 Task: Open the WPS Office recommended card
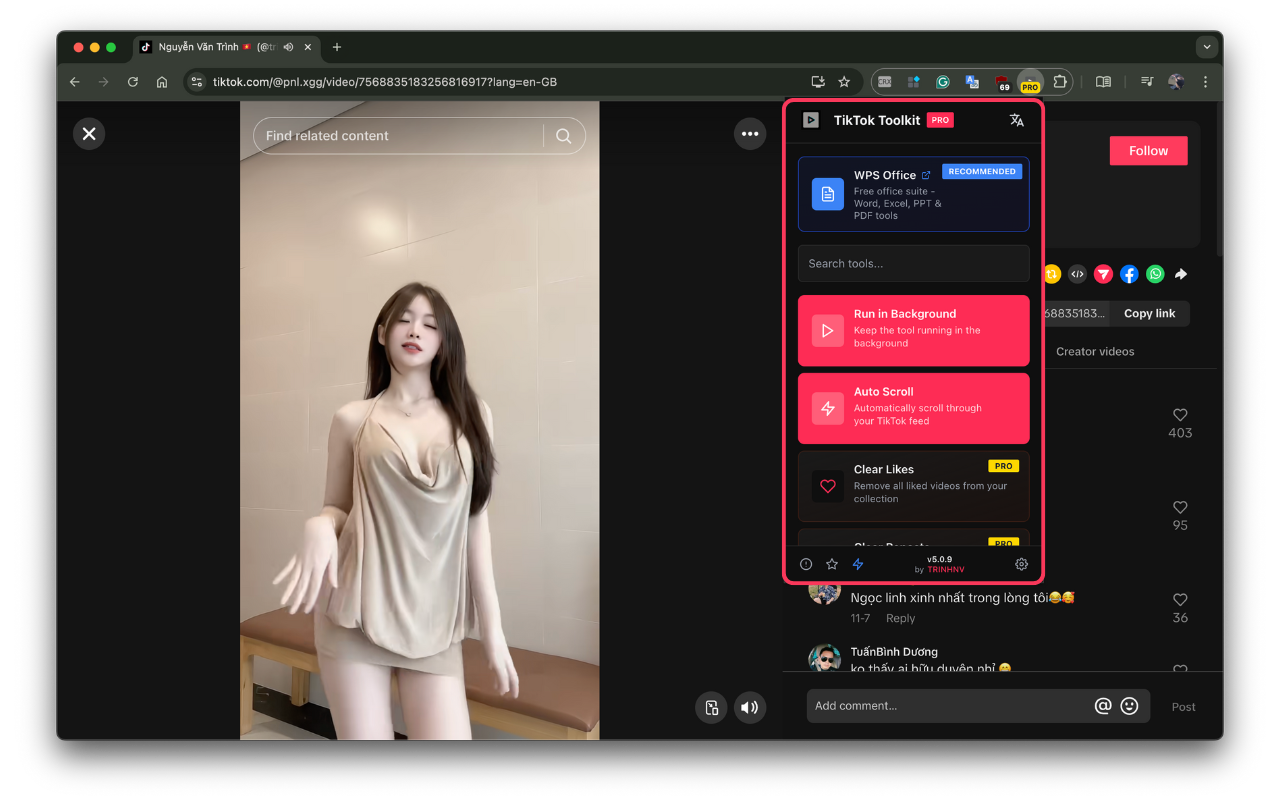[x=914, y=194]
